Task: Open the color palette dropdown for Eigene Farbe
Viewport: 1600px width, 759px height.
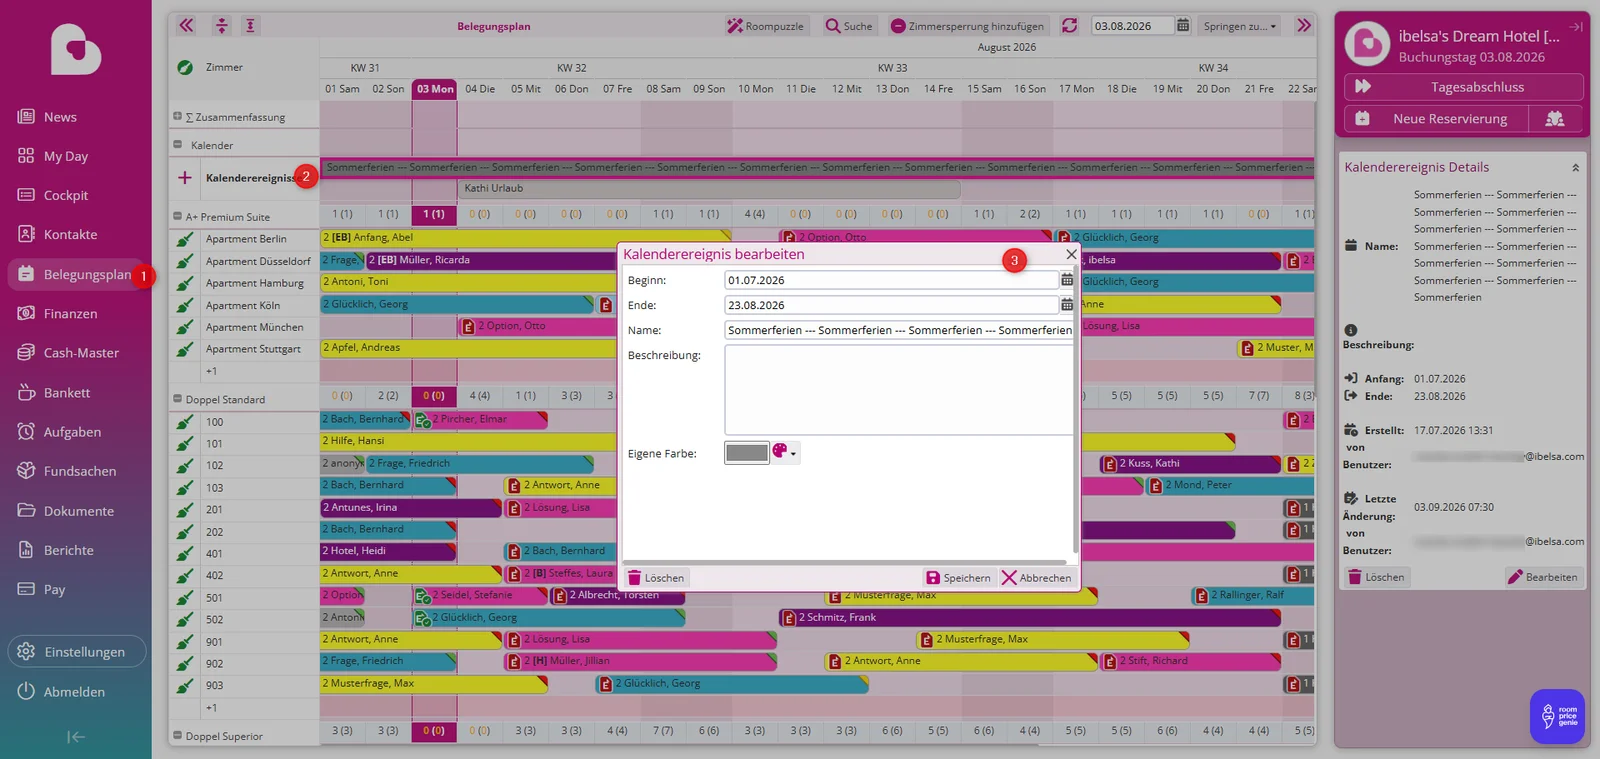Action: point(785,453)
